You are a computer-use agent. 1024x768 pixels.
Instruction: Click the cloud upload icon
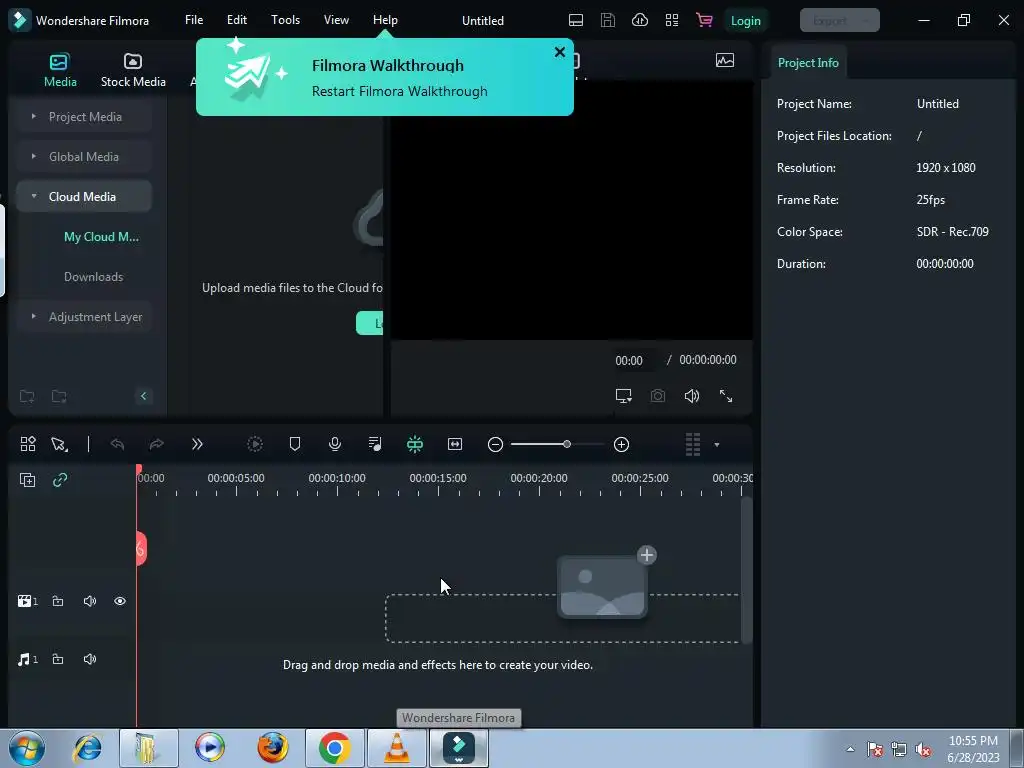coord(640,20)
